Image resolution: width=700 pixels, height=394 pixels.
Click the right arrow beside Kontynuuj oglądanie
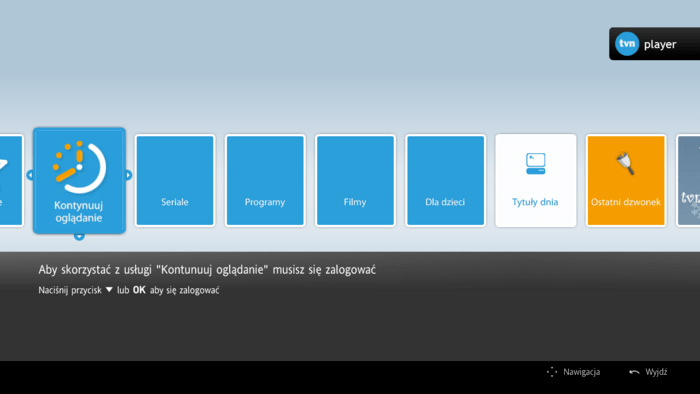129,175
